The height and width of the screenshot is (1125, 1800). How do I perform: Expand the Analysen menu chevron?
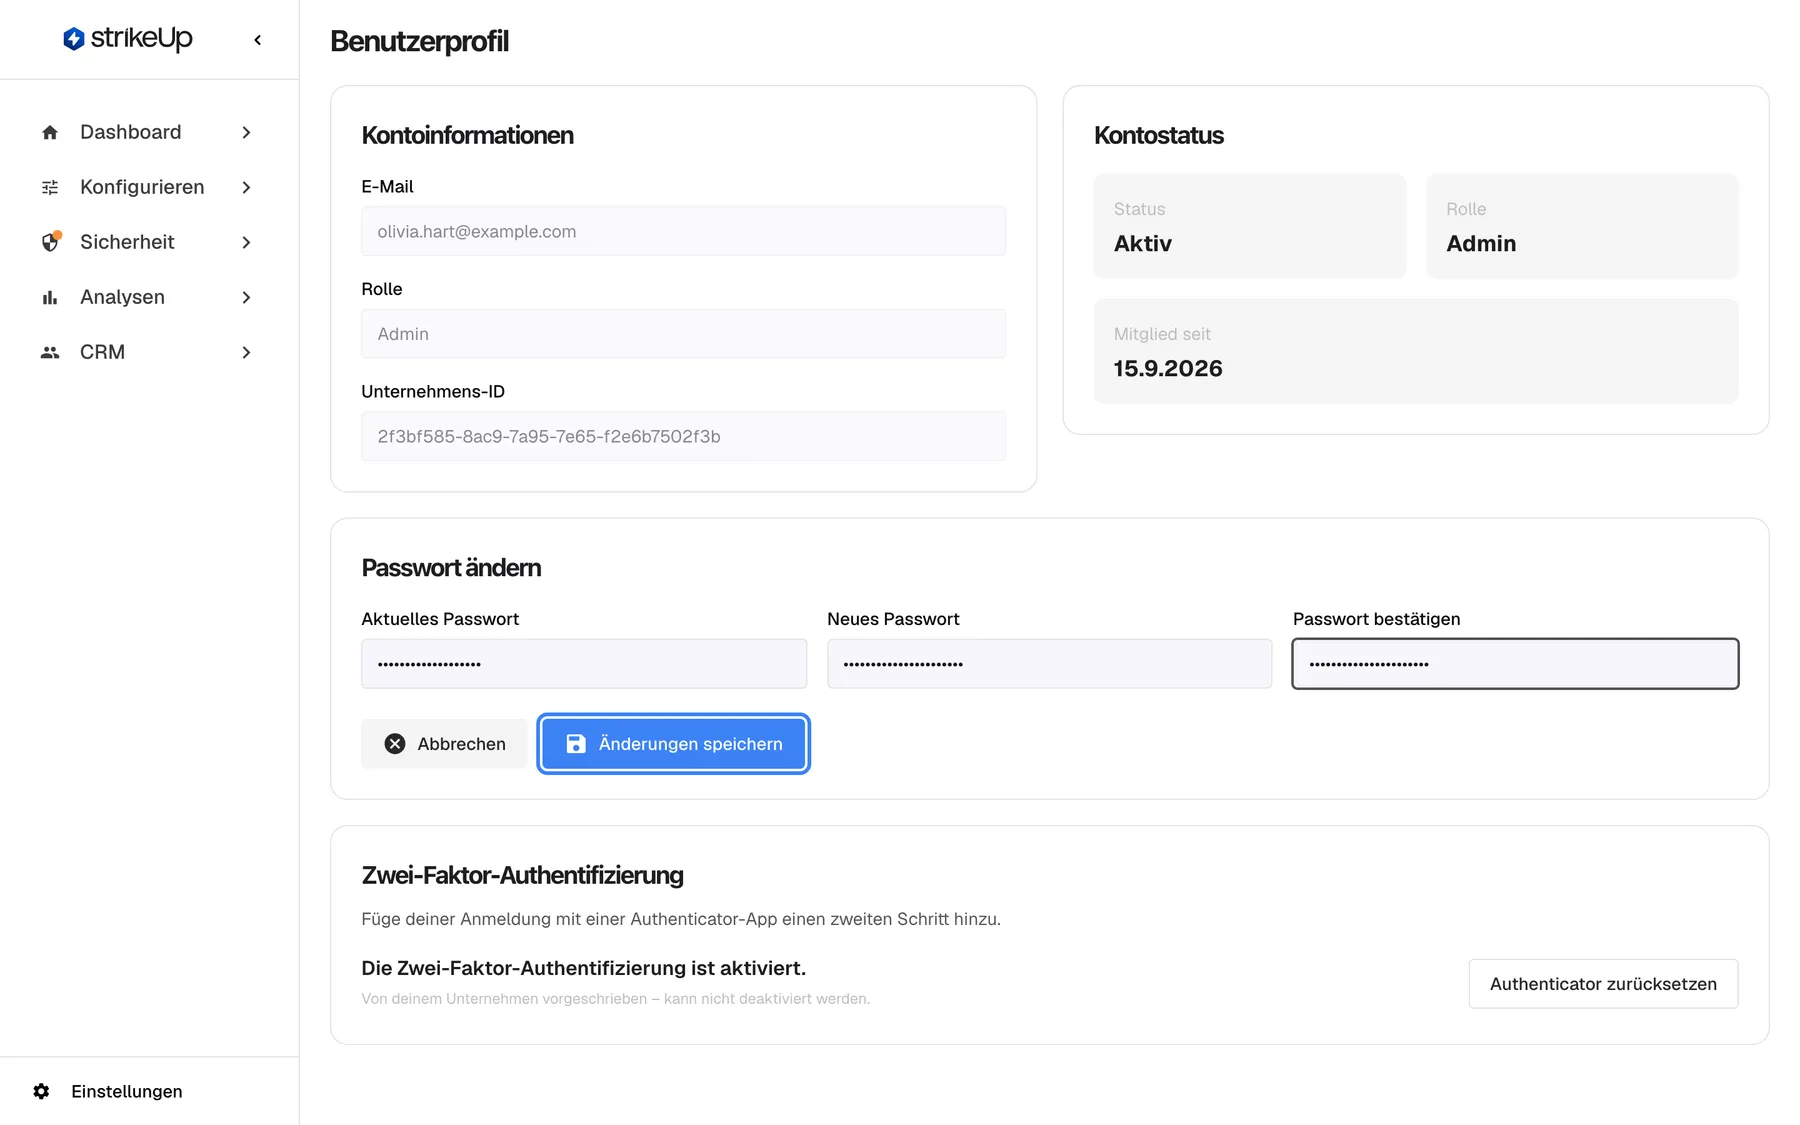[246, 297]
